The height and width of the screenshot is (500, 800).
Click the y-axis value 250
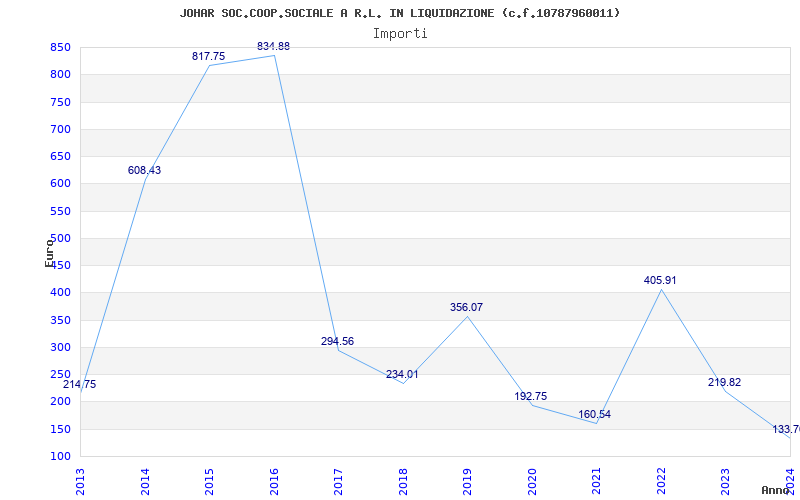(60, 374)
